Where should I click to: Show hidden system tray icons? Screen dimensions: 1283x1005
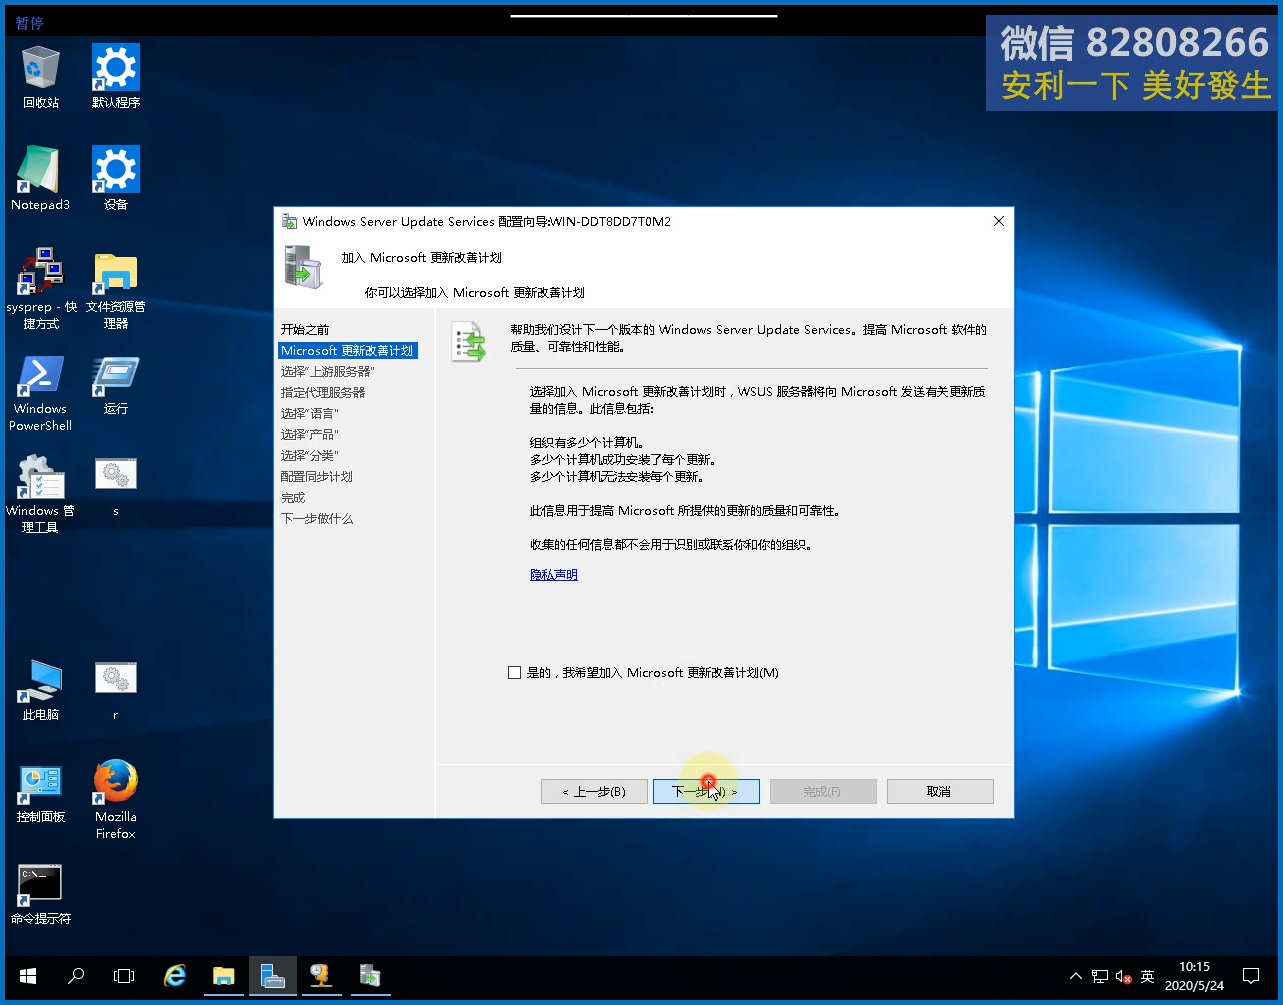pyautogui.click(x=1076, y=976)
